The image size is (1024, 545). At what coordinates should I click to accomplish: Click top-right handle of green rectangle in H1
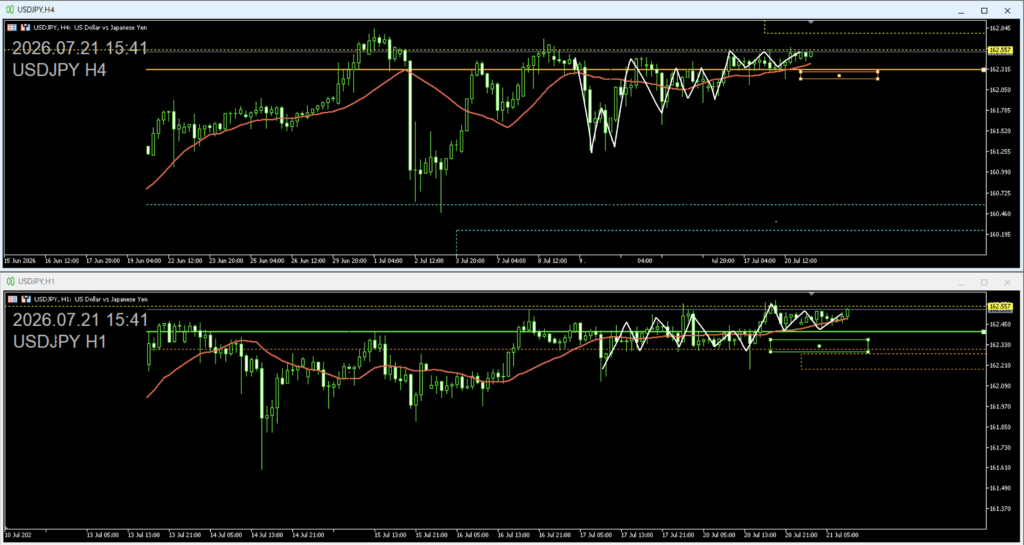tap(868, 339)
